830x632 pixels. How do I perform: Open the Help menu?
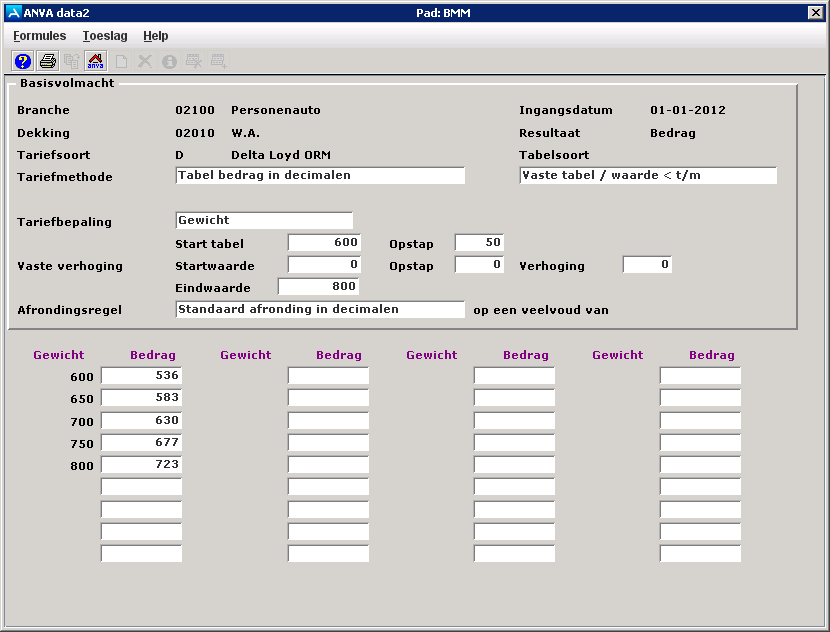pyautogui.click(x=155, y=36)
